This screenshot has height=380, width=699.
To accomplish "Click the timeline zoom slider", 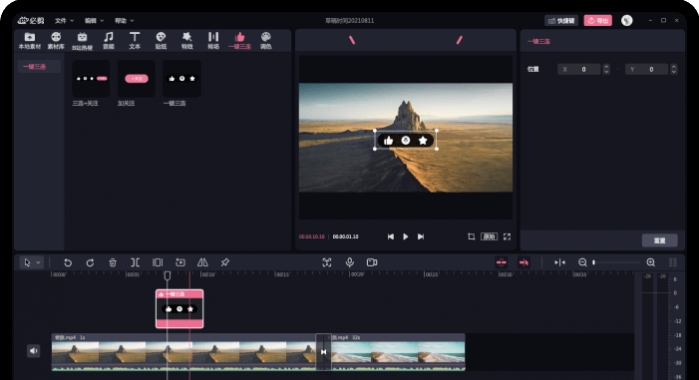I will (616, 263).
